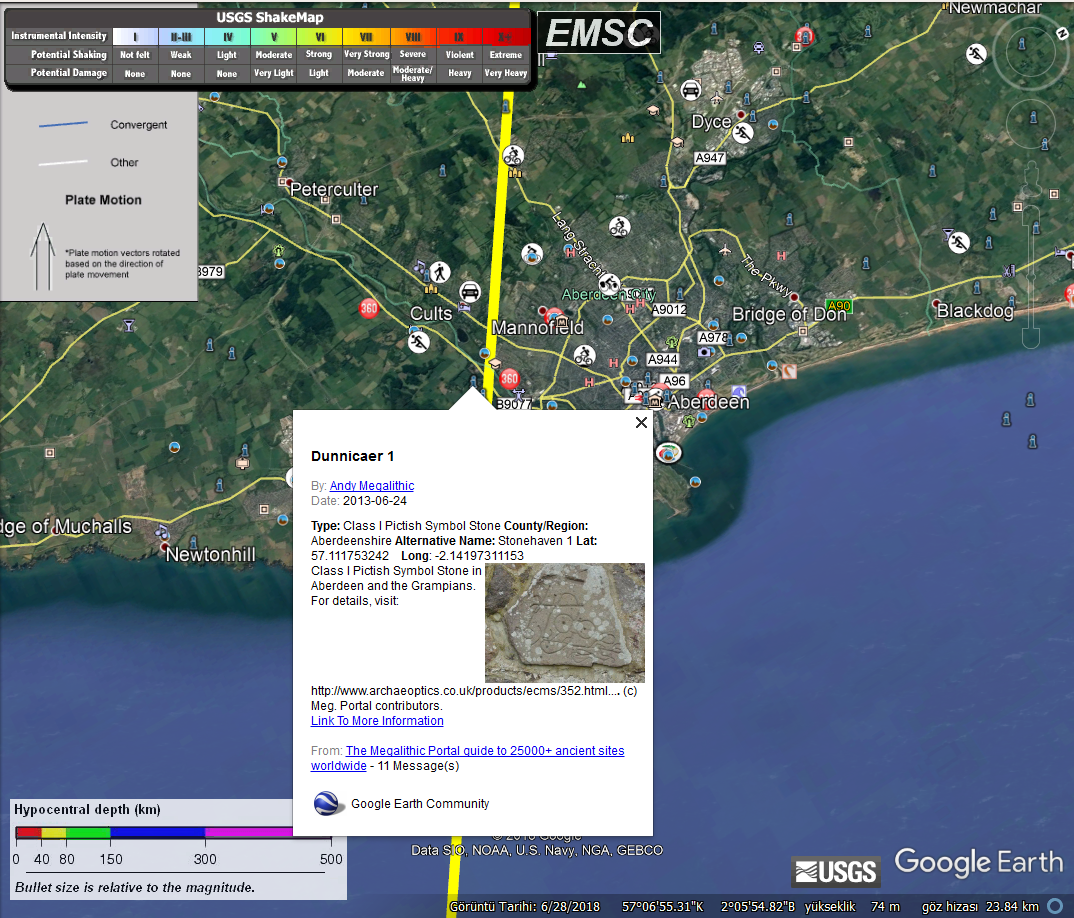
Task: Click cocktail glass icon on the left map
Action: (x=129, y=325)
